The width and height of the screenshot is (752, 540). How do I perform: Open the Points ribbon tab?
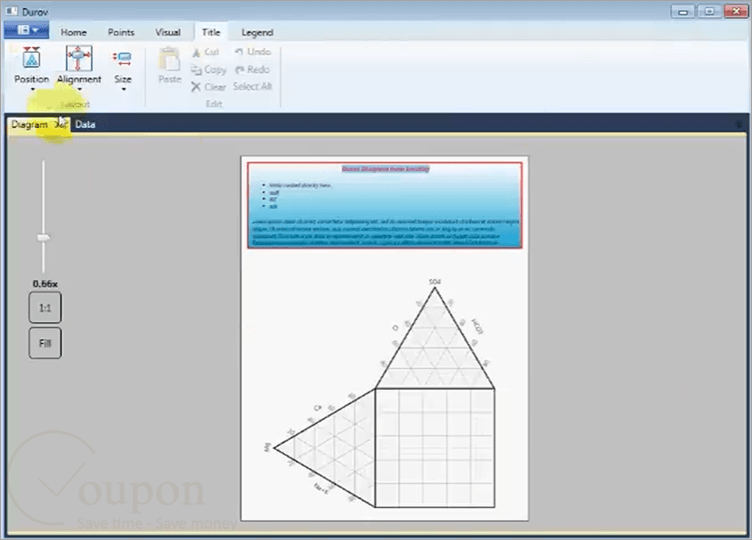121,32
